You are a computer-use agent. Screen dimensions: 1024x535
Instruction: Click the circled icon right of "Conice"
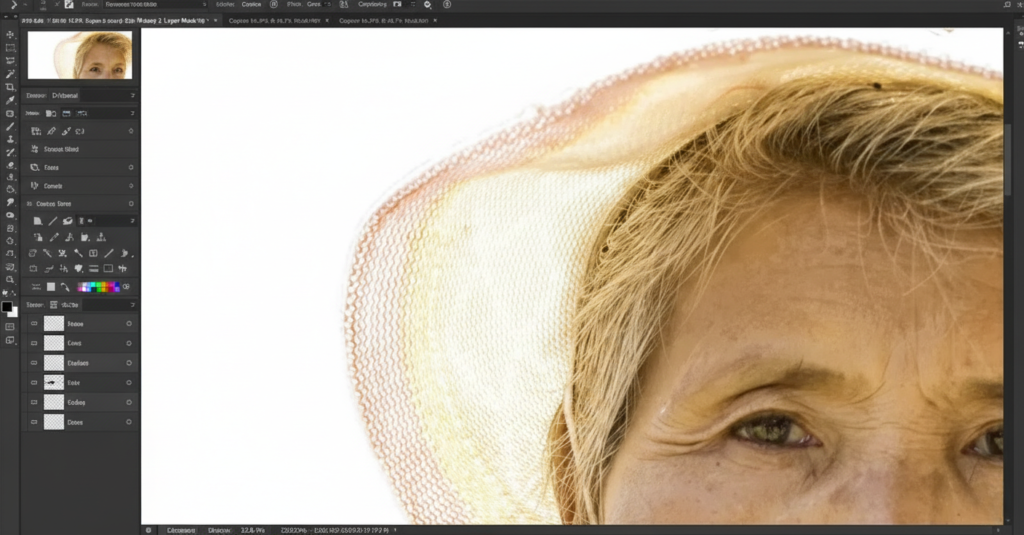tap(274, 5)
